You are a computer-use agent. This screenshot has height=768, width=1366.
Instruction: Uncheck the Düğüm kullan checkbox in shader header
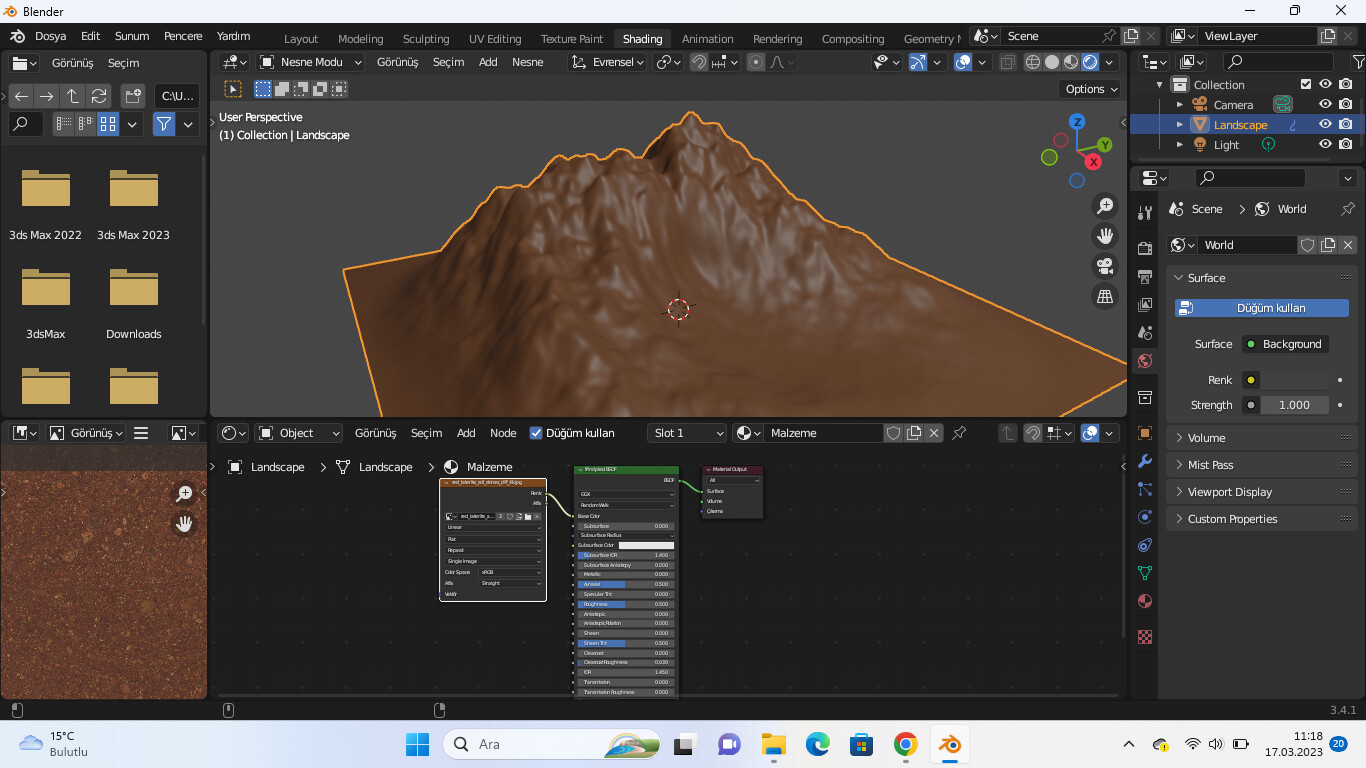[536, 433]
